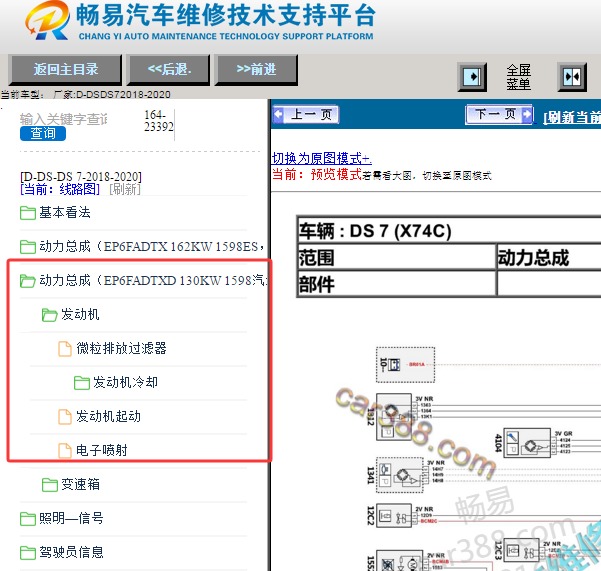Go forward with the >>前进 button
601x571 pixels.
point(256,69)
